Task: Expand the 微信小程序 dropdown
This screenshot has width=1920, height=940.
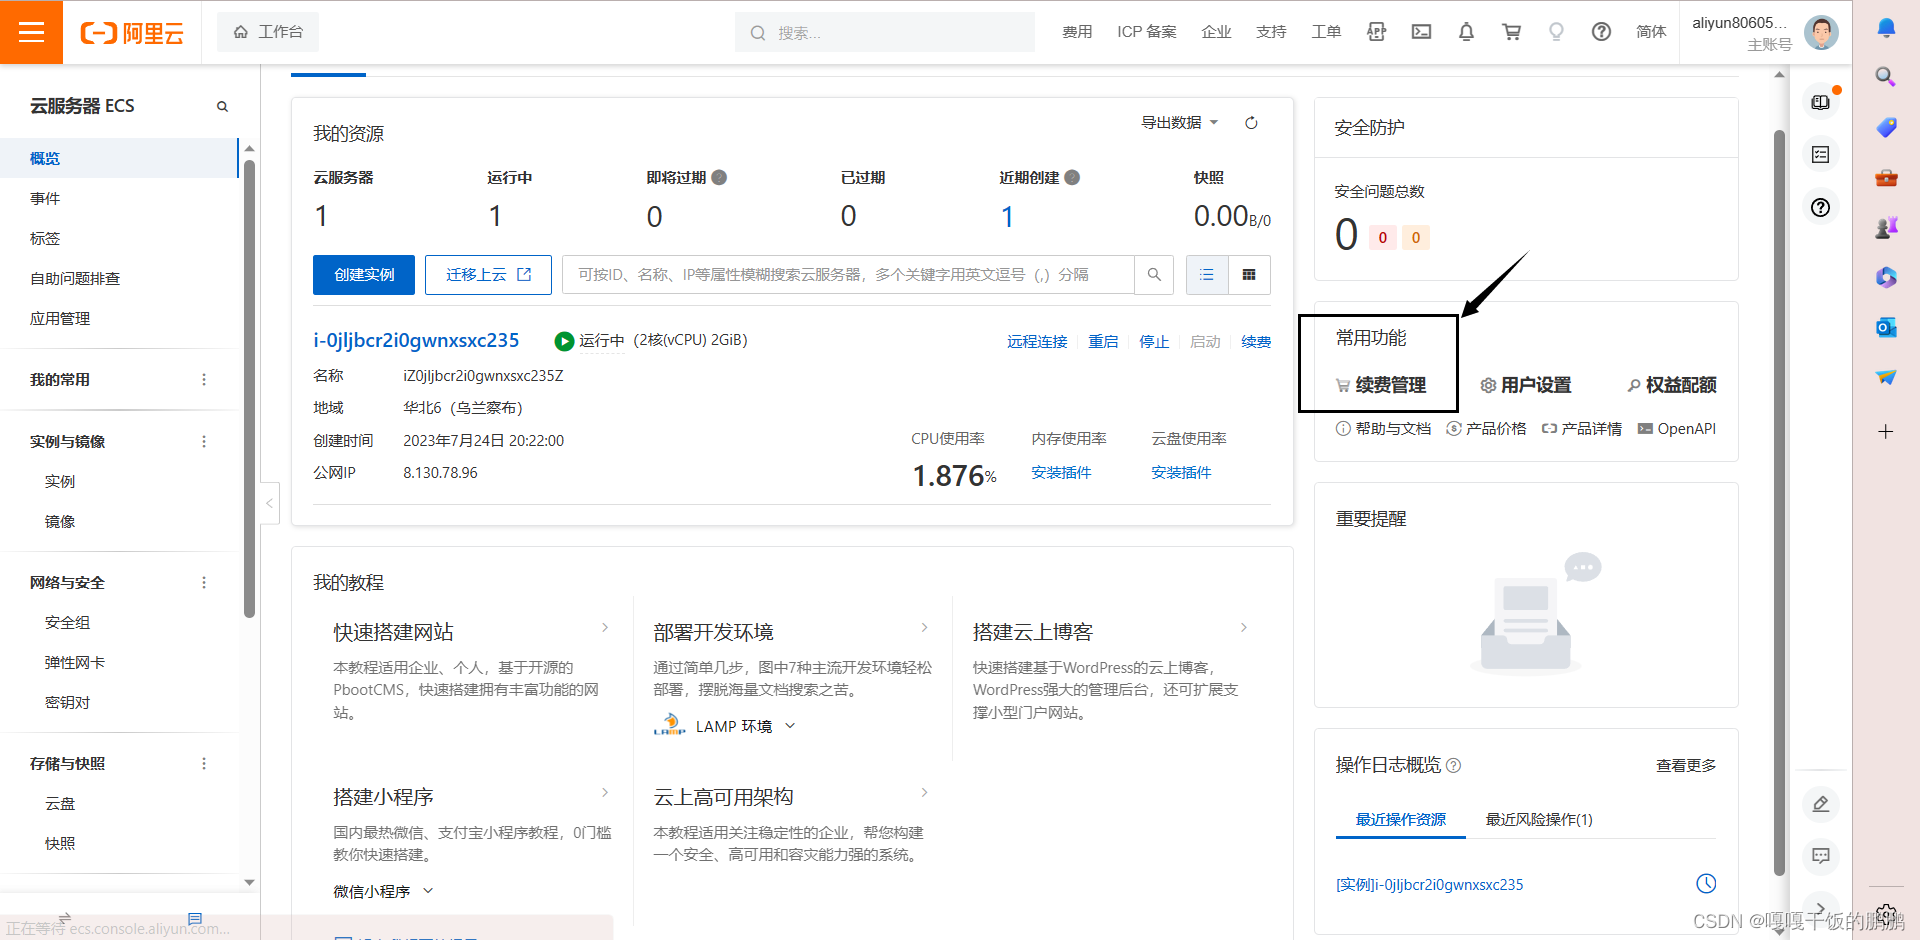Action: (x=383, y=891)
